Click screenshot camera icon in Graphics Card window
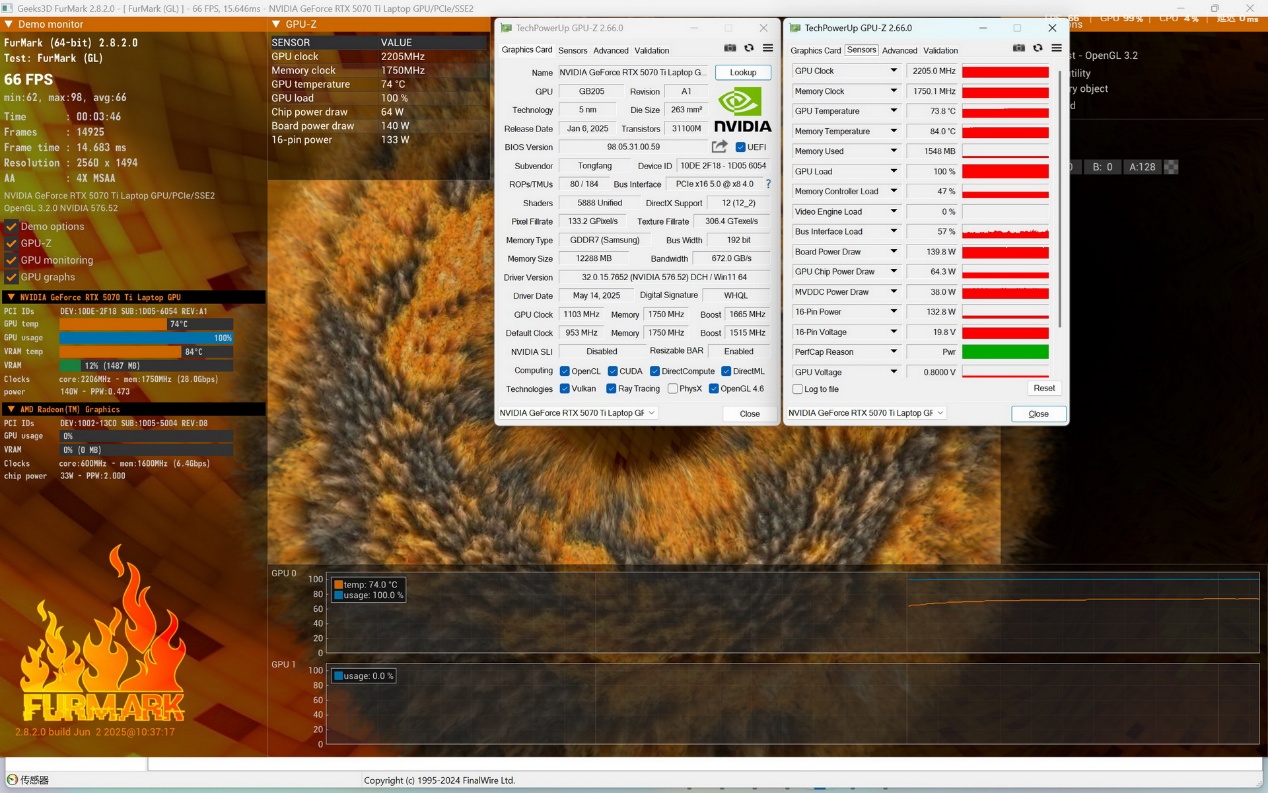 coord(730,48)
